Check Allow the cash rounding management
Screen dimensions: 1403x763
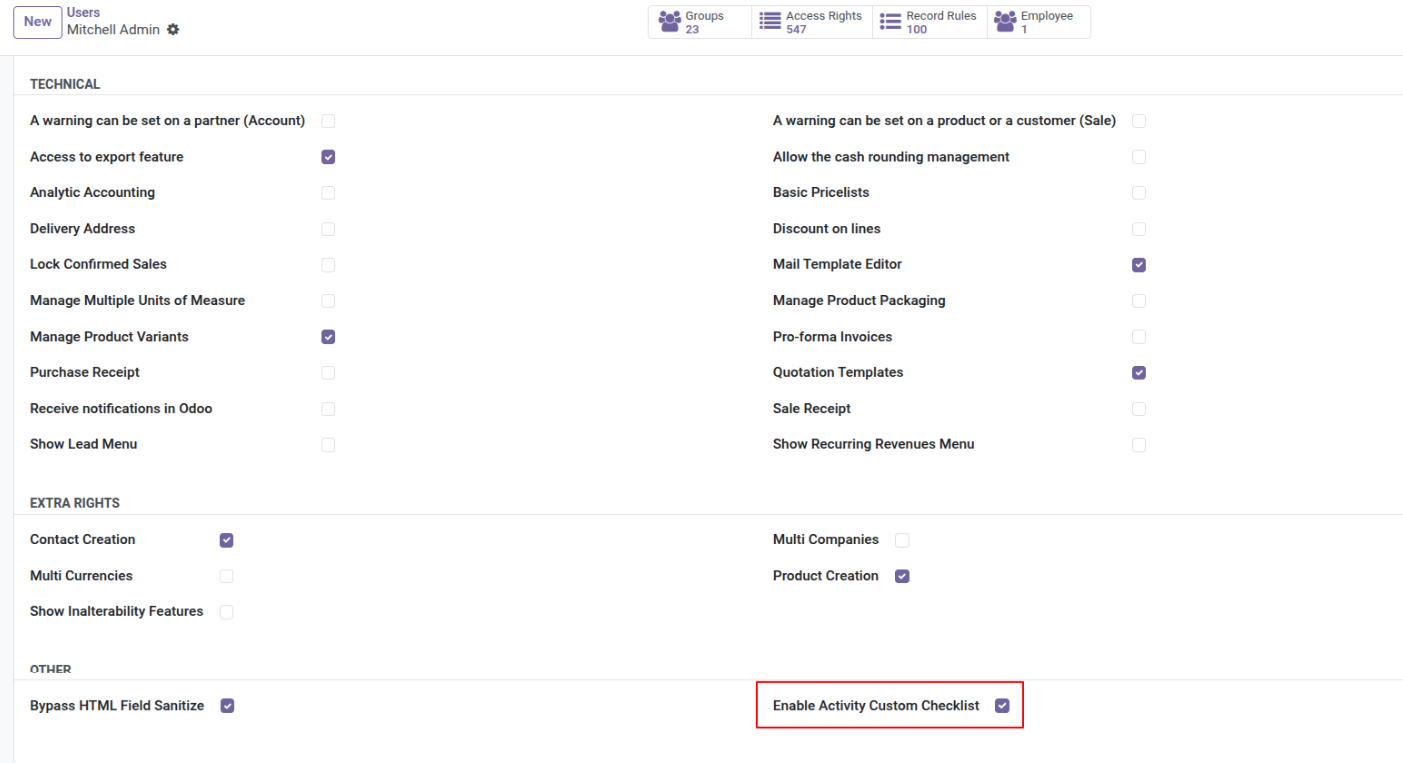pos(1139,157)
